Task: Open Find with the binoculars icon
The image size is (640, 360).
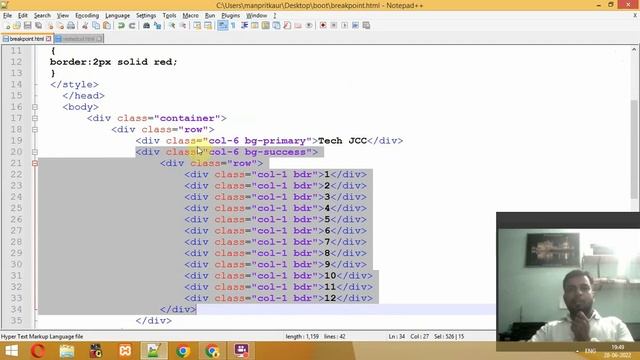Action: coord(146,26)
